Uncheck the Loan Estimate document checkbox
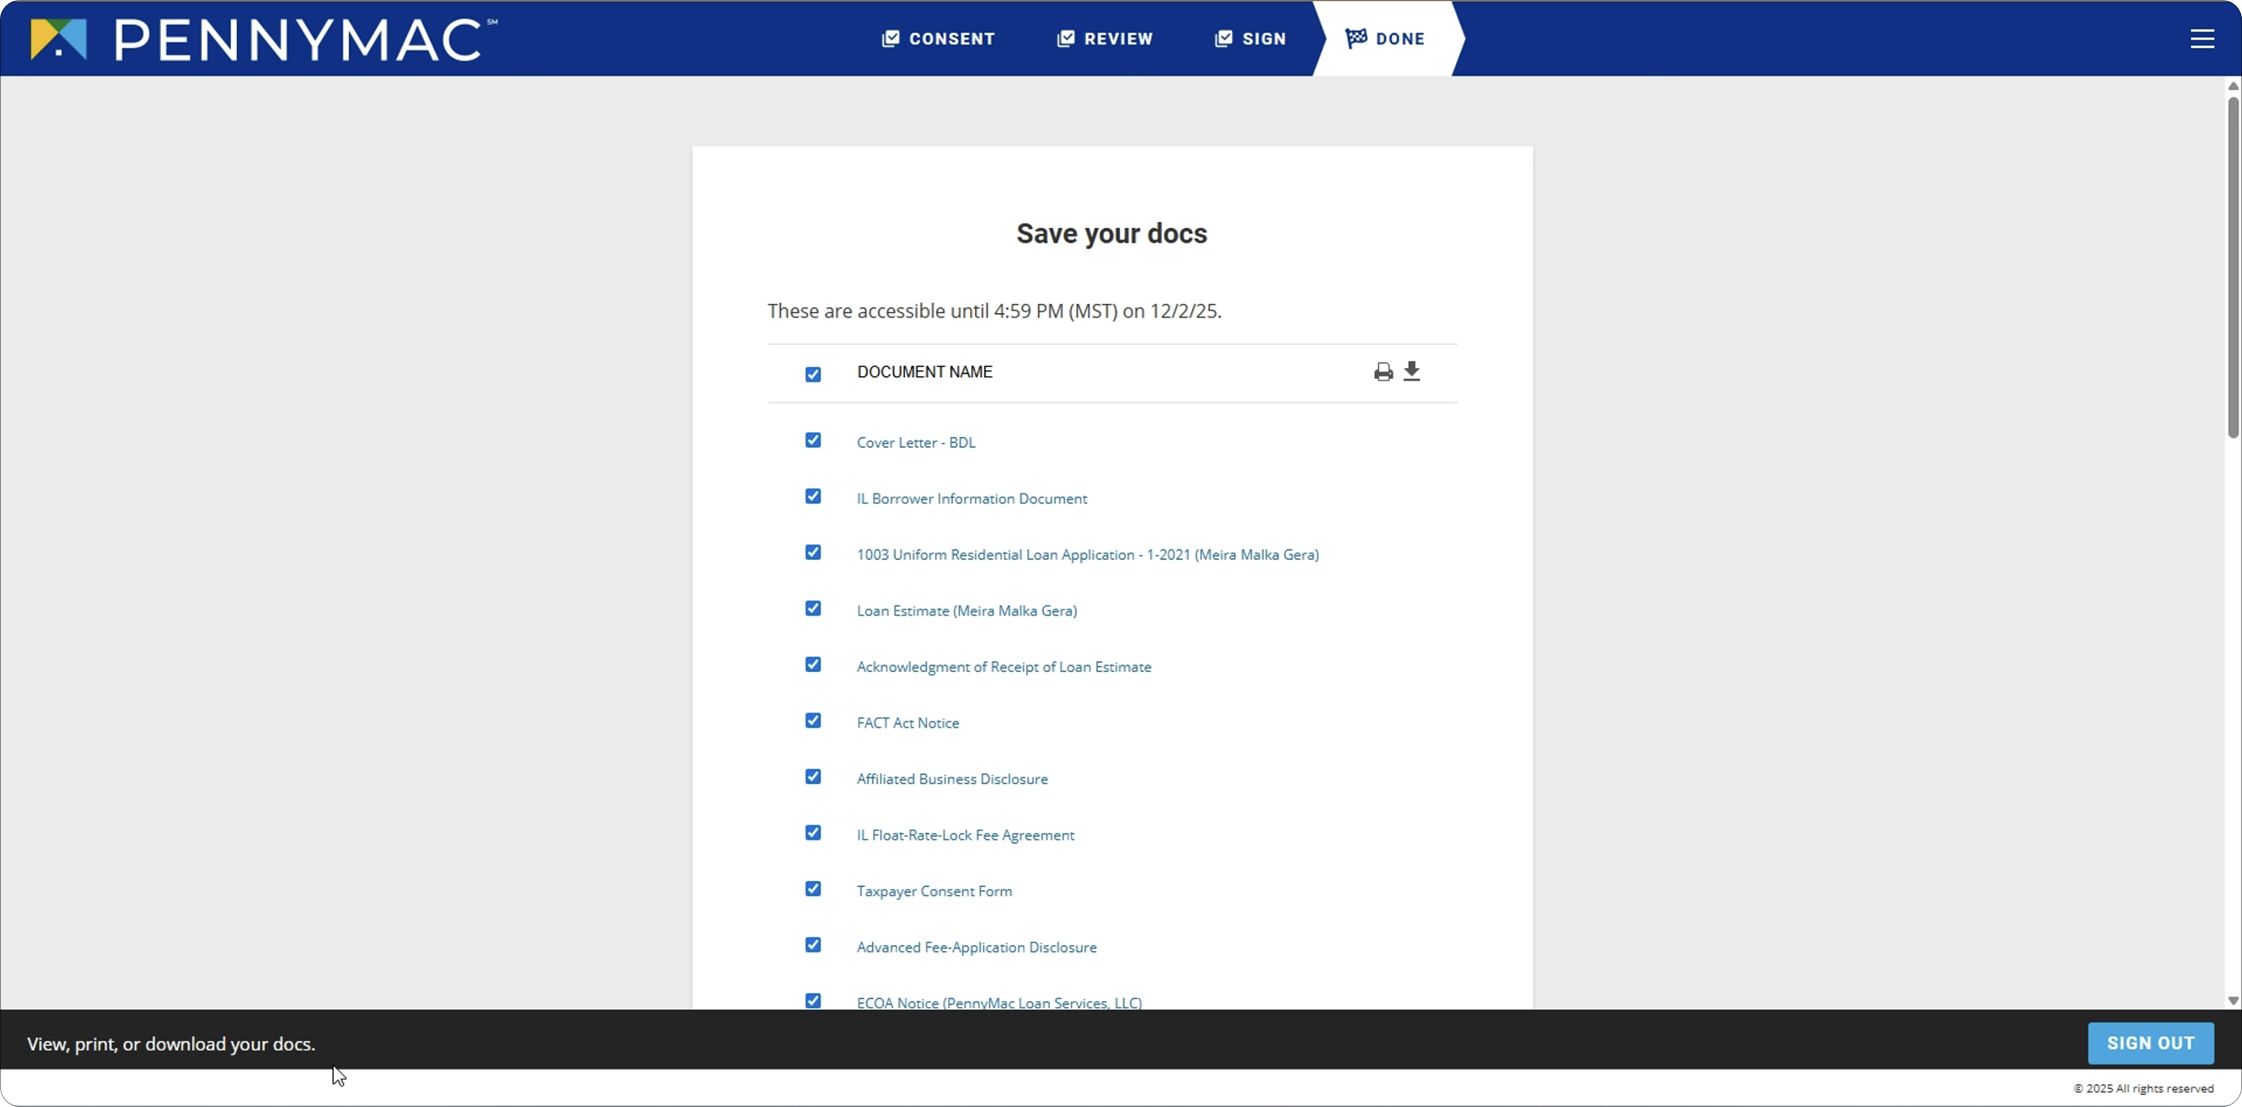This screenshot has width=2242, height=1107. pos(813,608)
